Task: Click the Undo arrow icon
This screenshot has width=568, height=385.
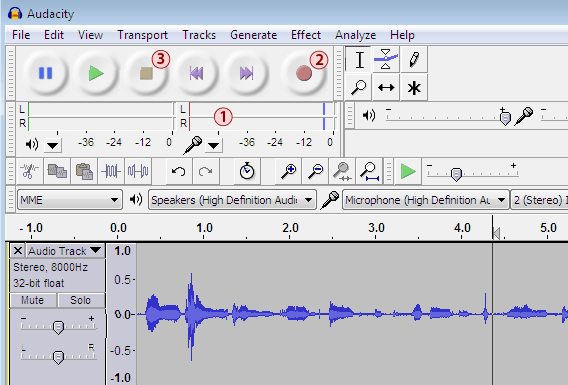Action: click(179, 171)
